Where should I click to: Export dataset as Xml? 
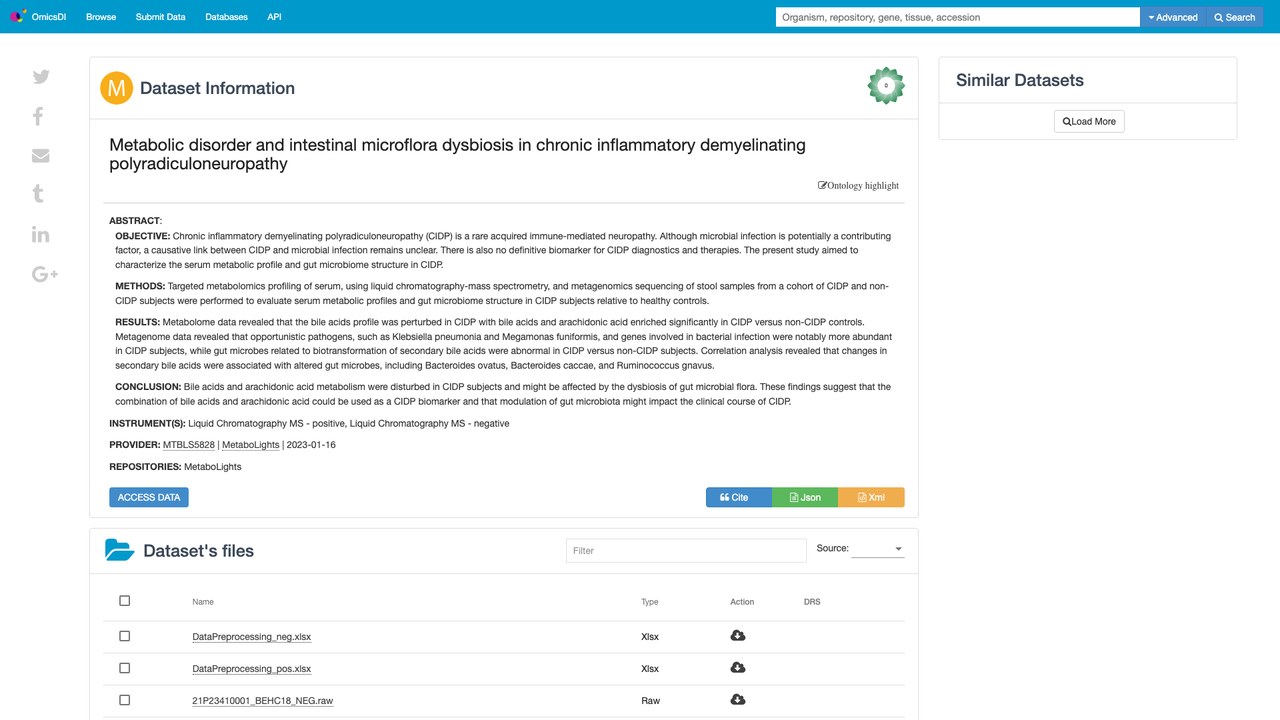click(x=871, y=497)
